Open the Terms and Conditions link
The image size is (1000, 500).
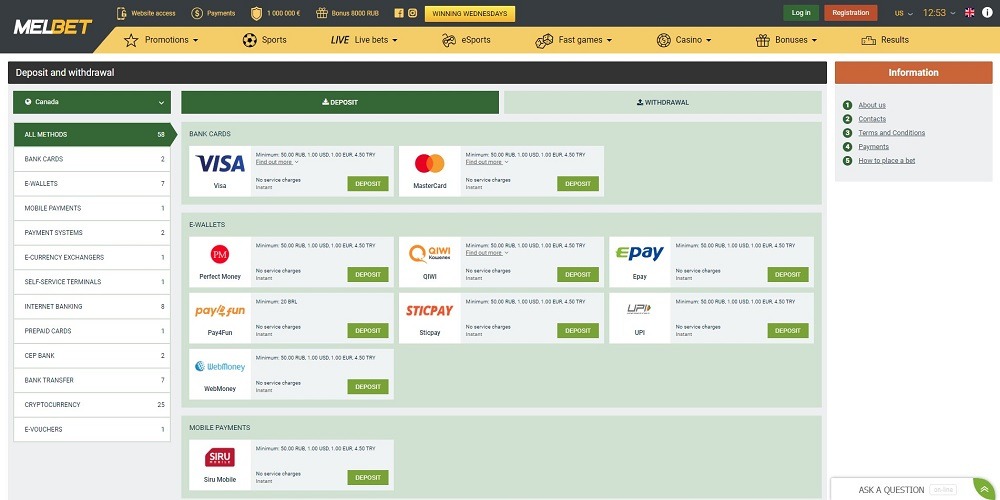coord(891,133)
